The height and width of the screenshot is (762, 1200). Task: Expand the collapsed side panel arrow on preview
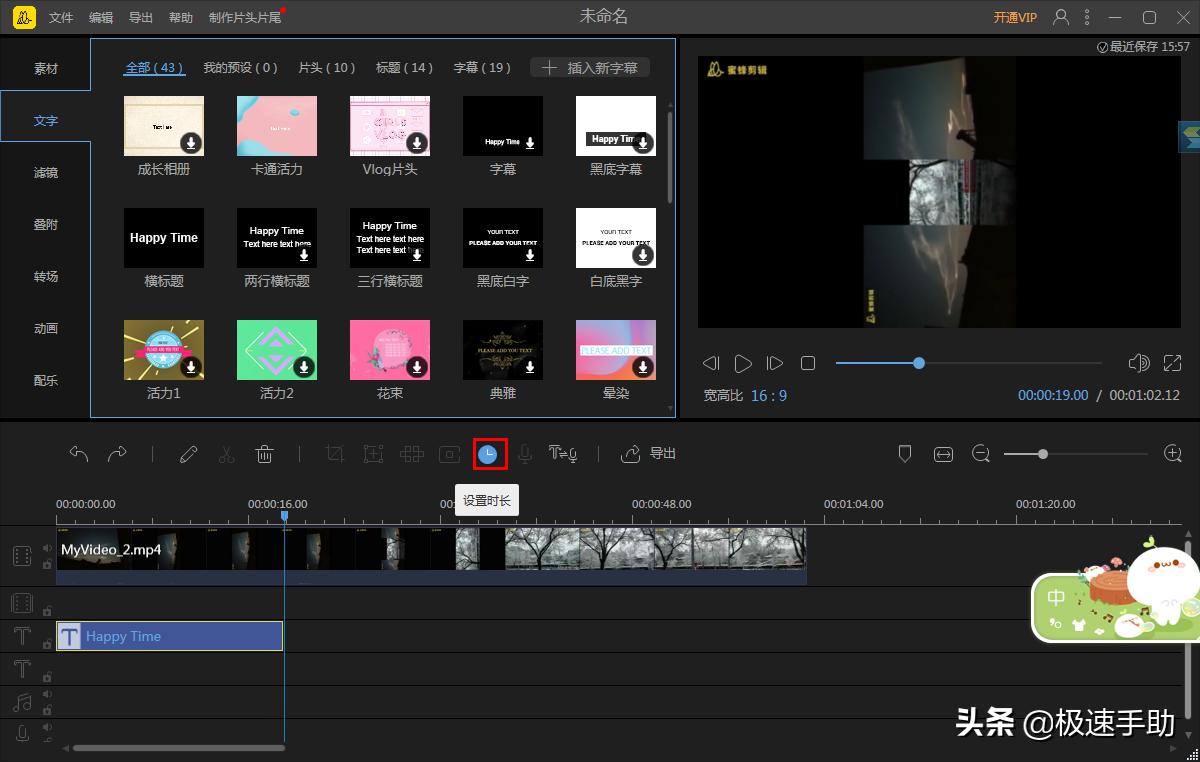point(1189,136)
